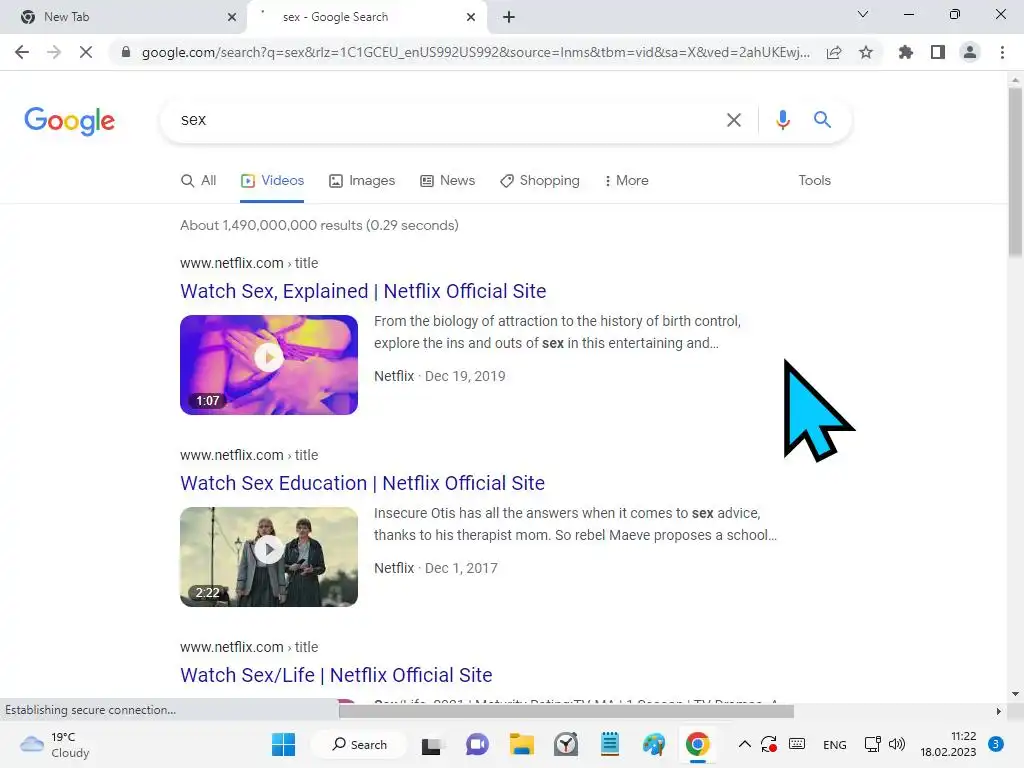Start voice search with microphone

click(x=782, y=120)
